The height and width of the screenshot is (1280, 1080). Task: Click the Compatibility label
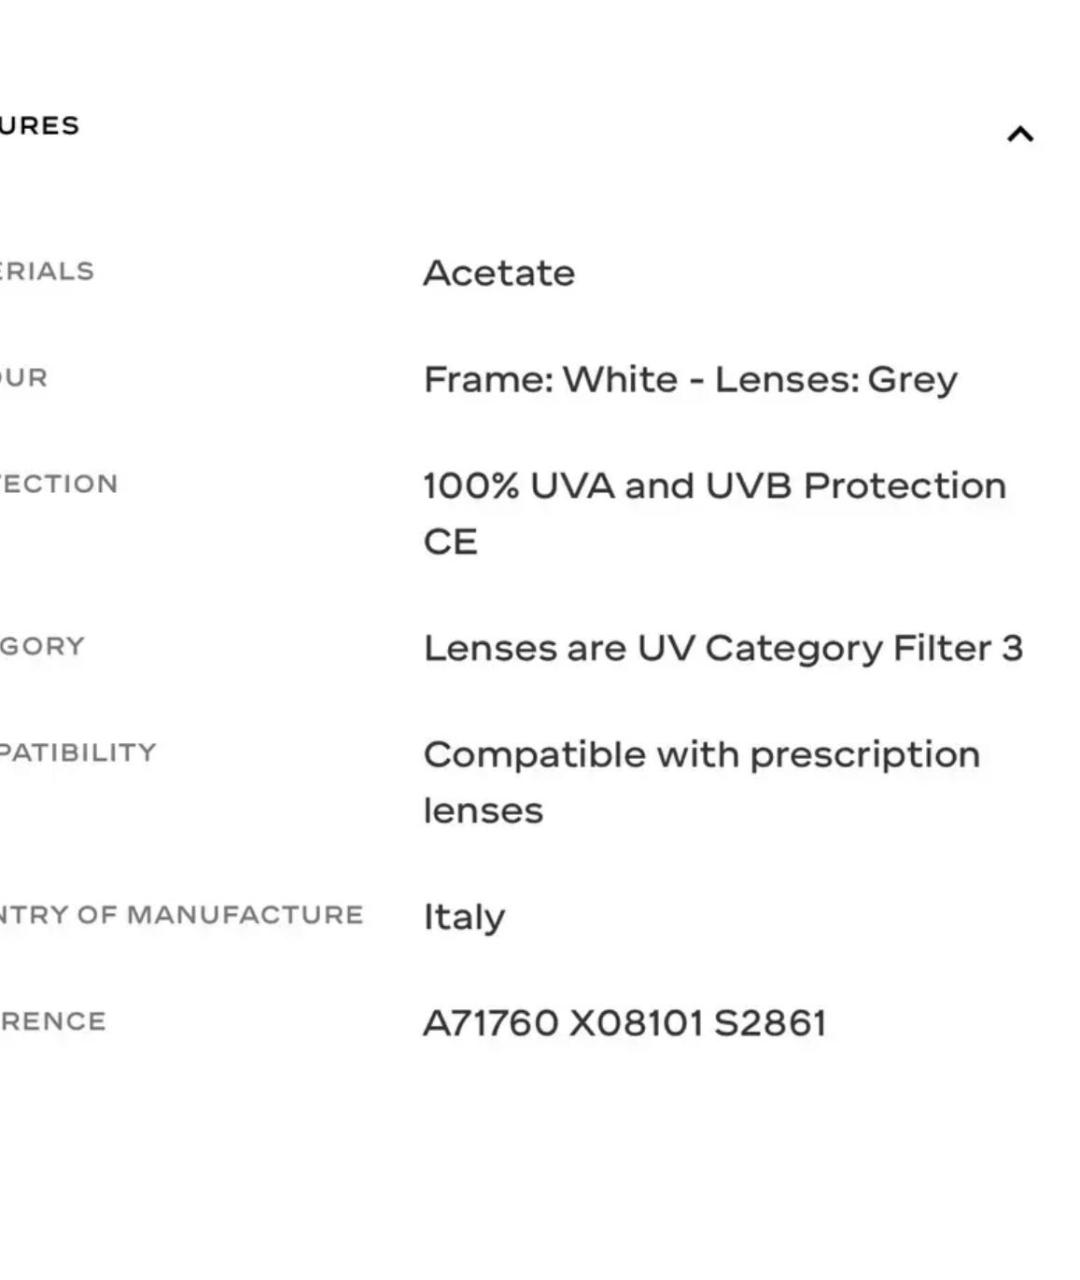(78, 753)
